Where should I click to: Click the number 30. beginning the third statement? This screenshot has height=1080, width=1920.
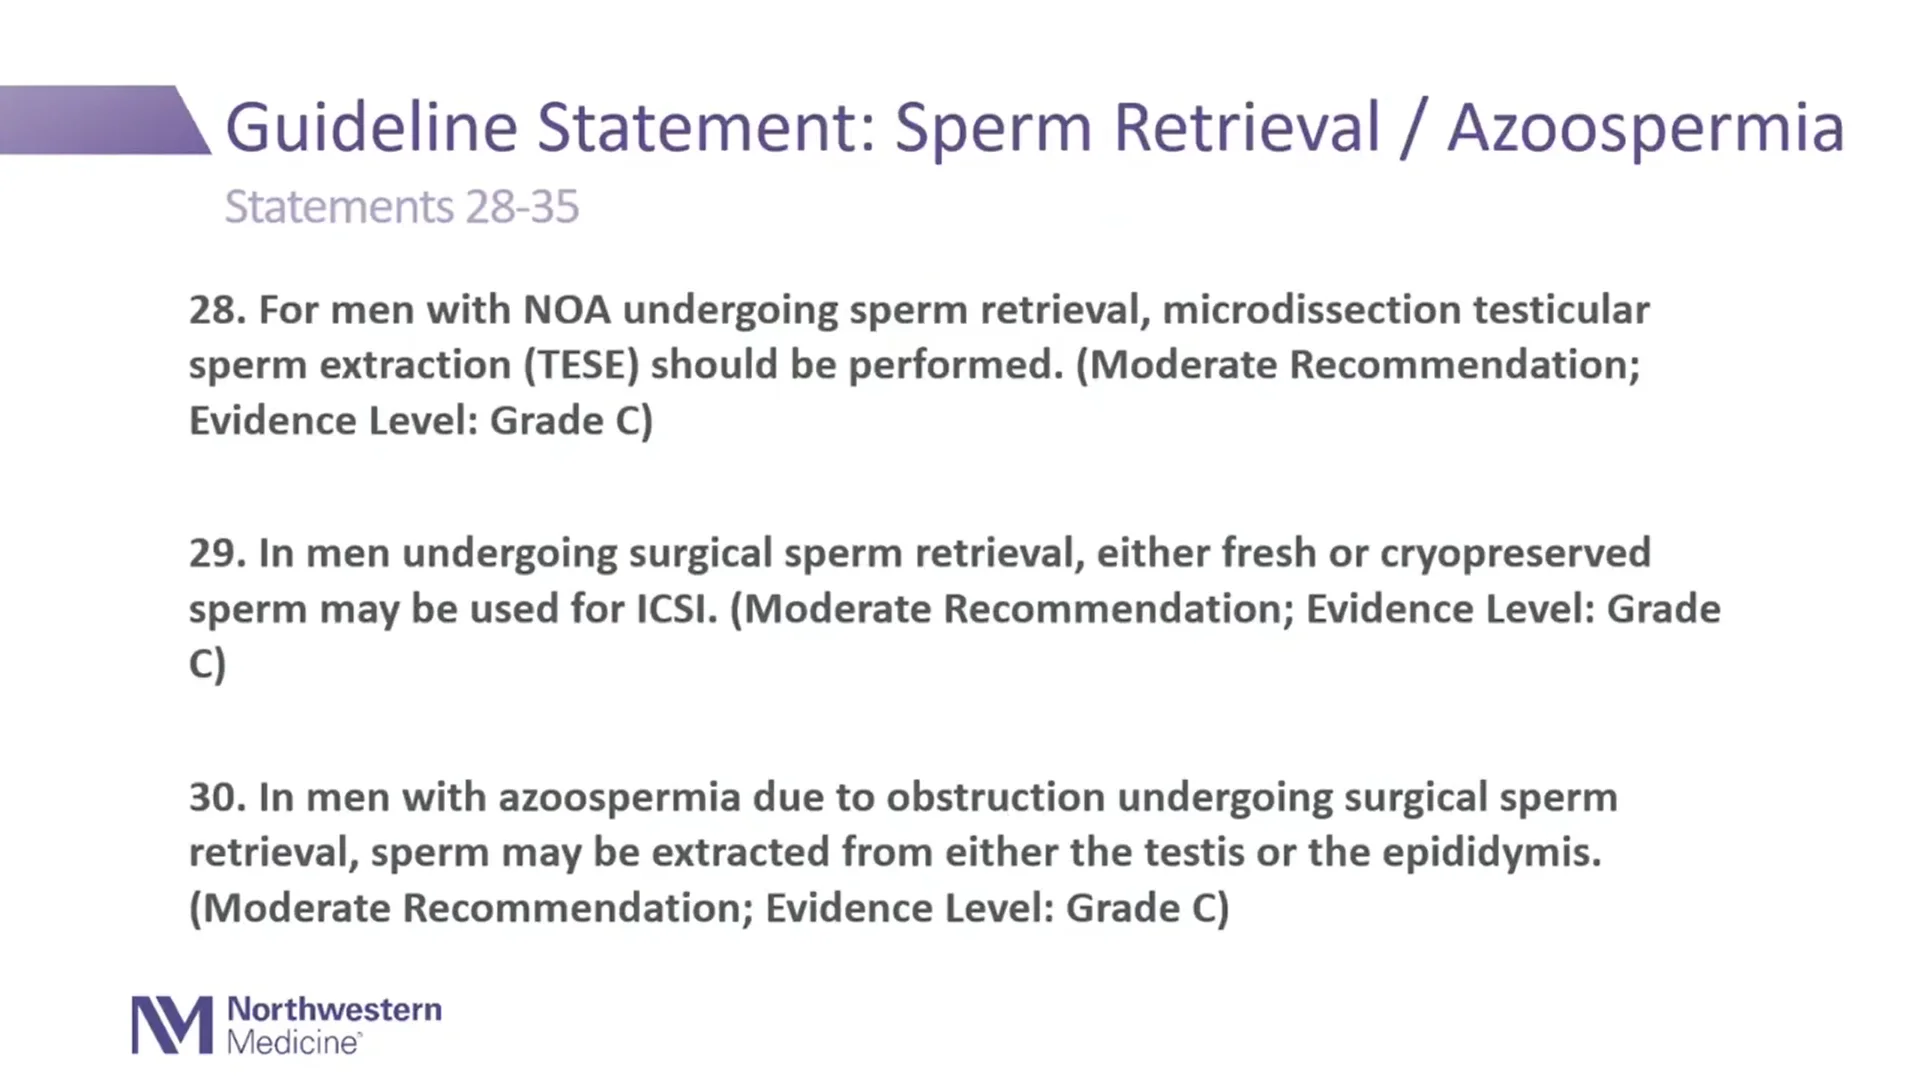pyautogui.click(x=218, y=797)
